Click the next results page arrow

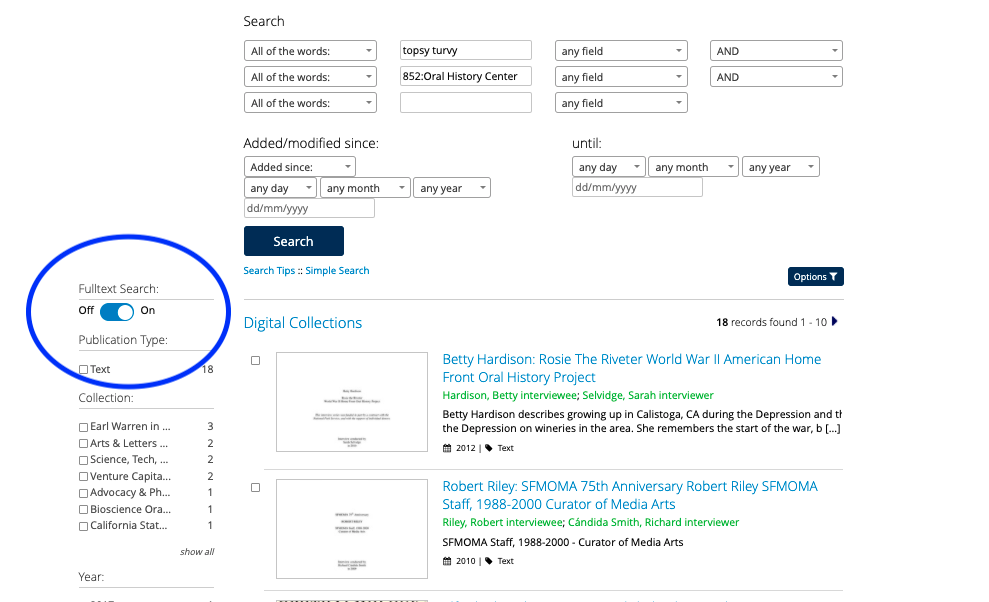[835, 322]
